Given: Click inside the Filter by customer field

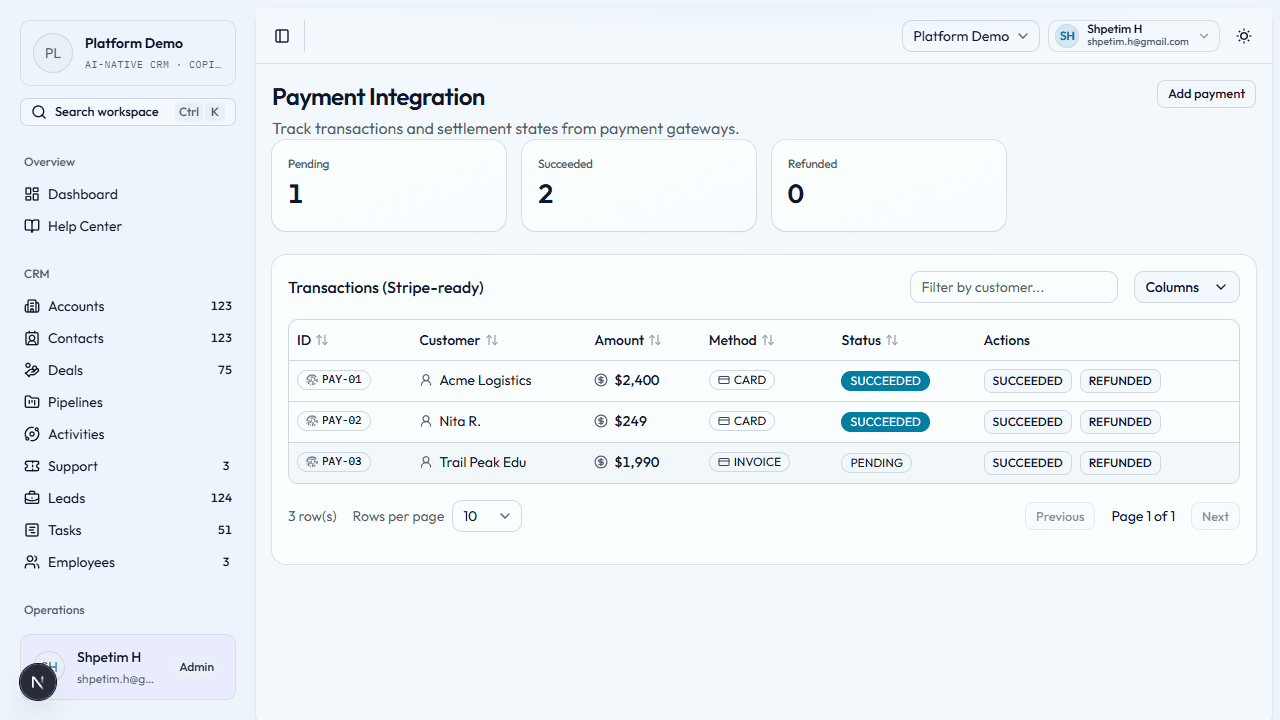Looking at the screenshot, I should (x=1013, y=287).
